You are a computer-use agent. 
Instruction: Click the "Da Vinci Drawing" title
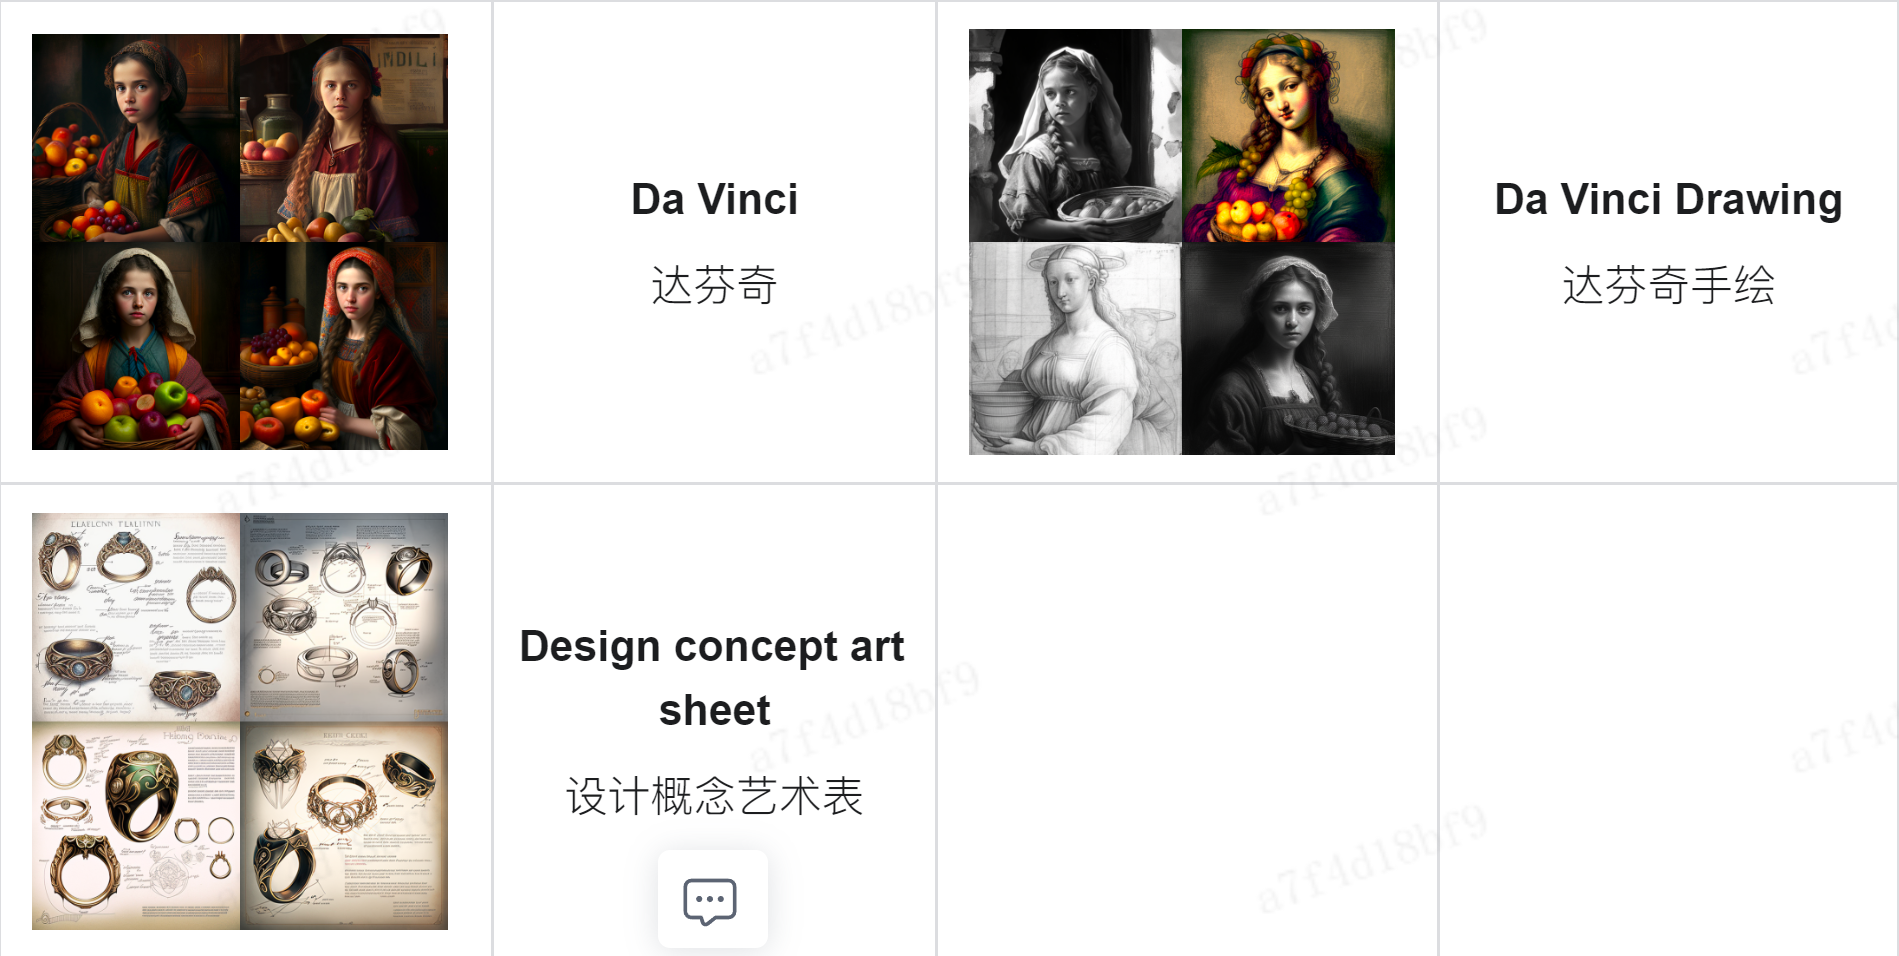click(x=1668, y=199)
